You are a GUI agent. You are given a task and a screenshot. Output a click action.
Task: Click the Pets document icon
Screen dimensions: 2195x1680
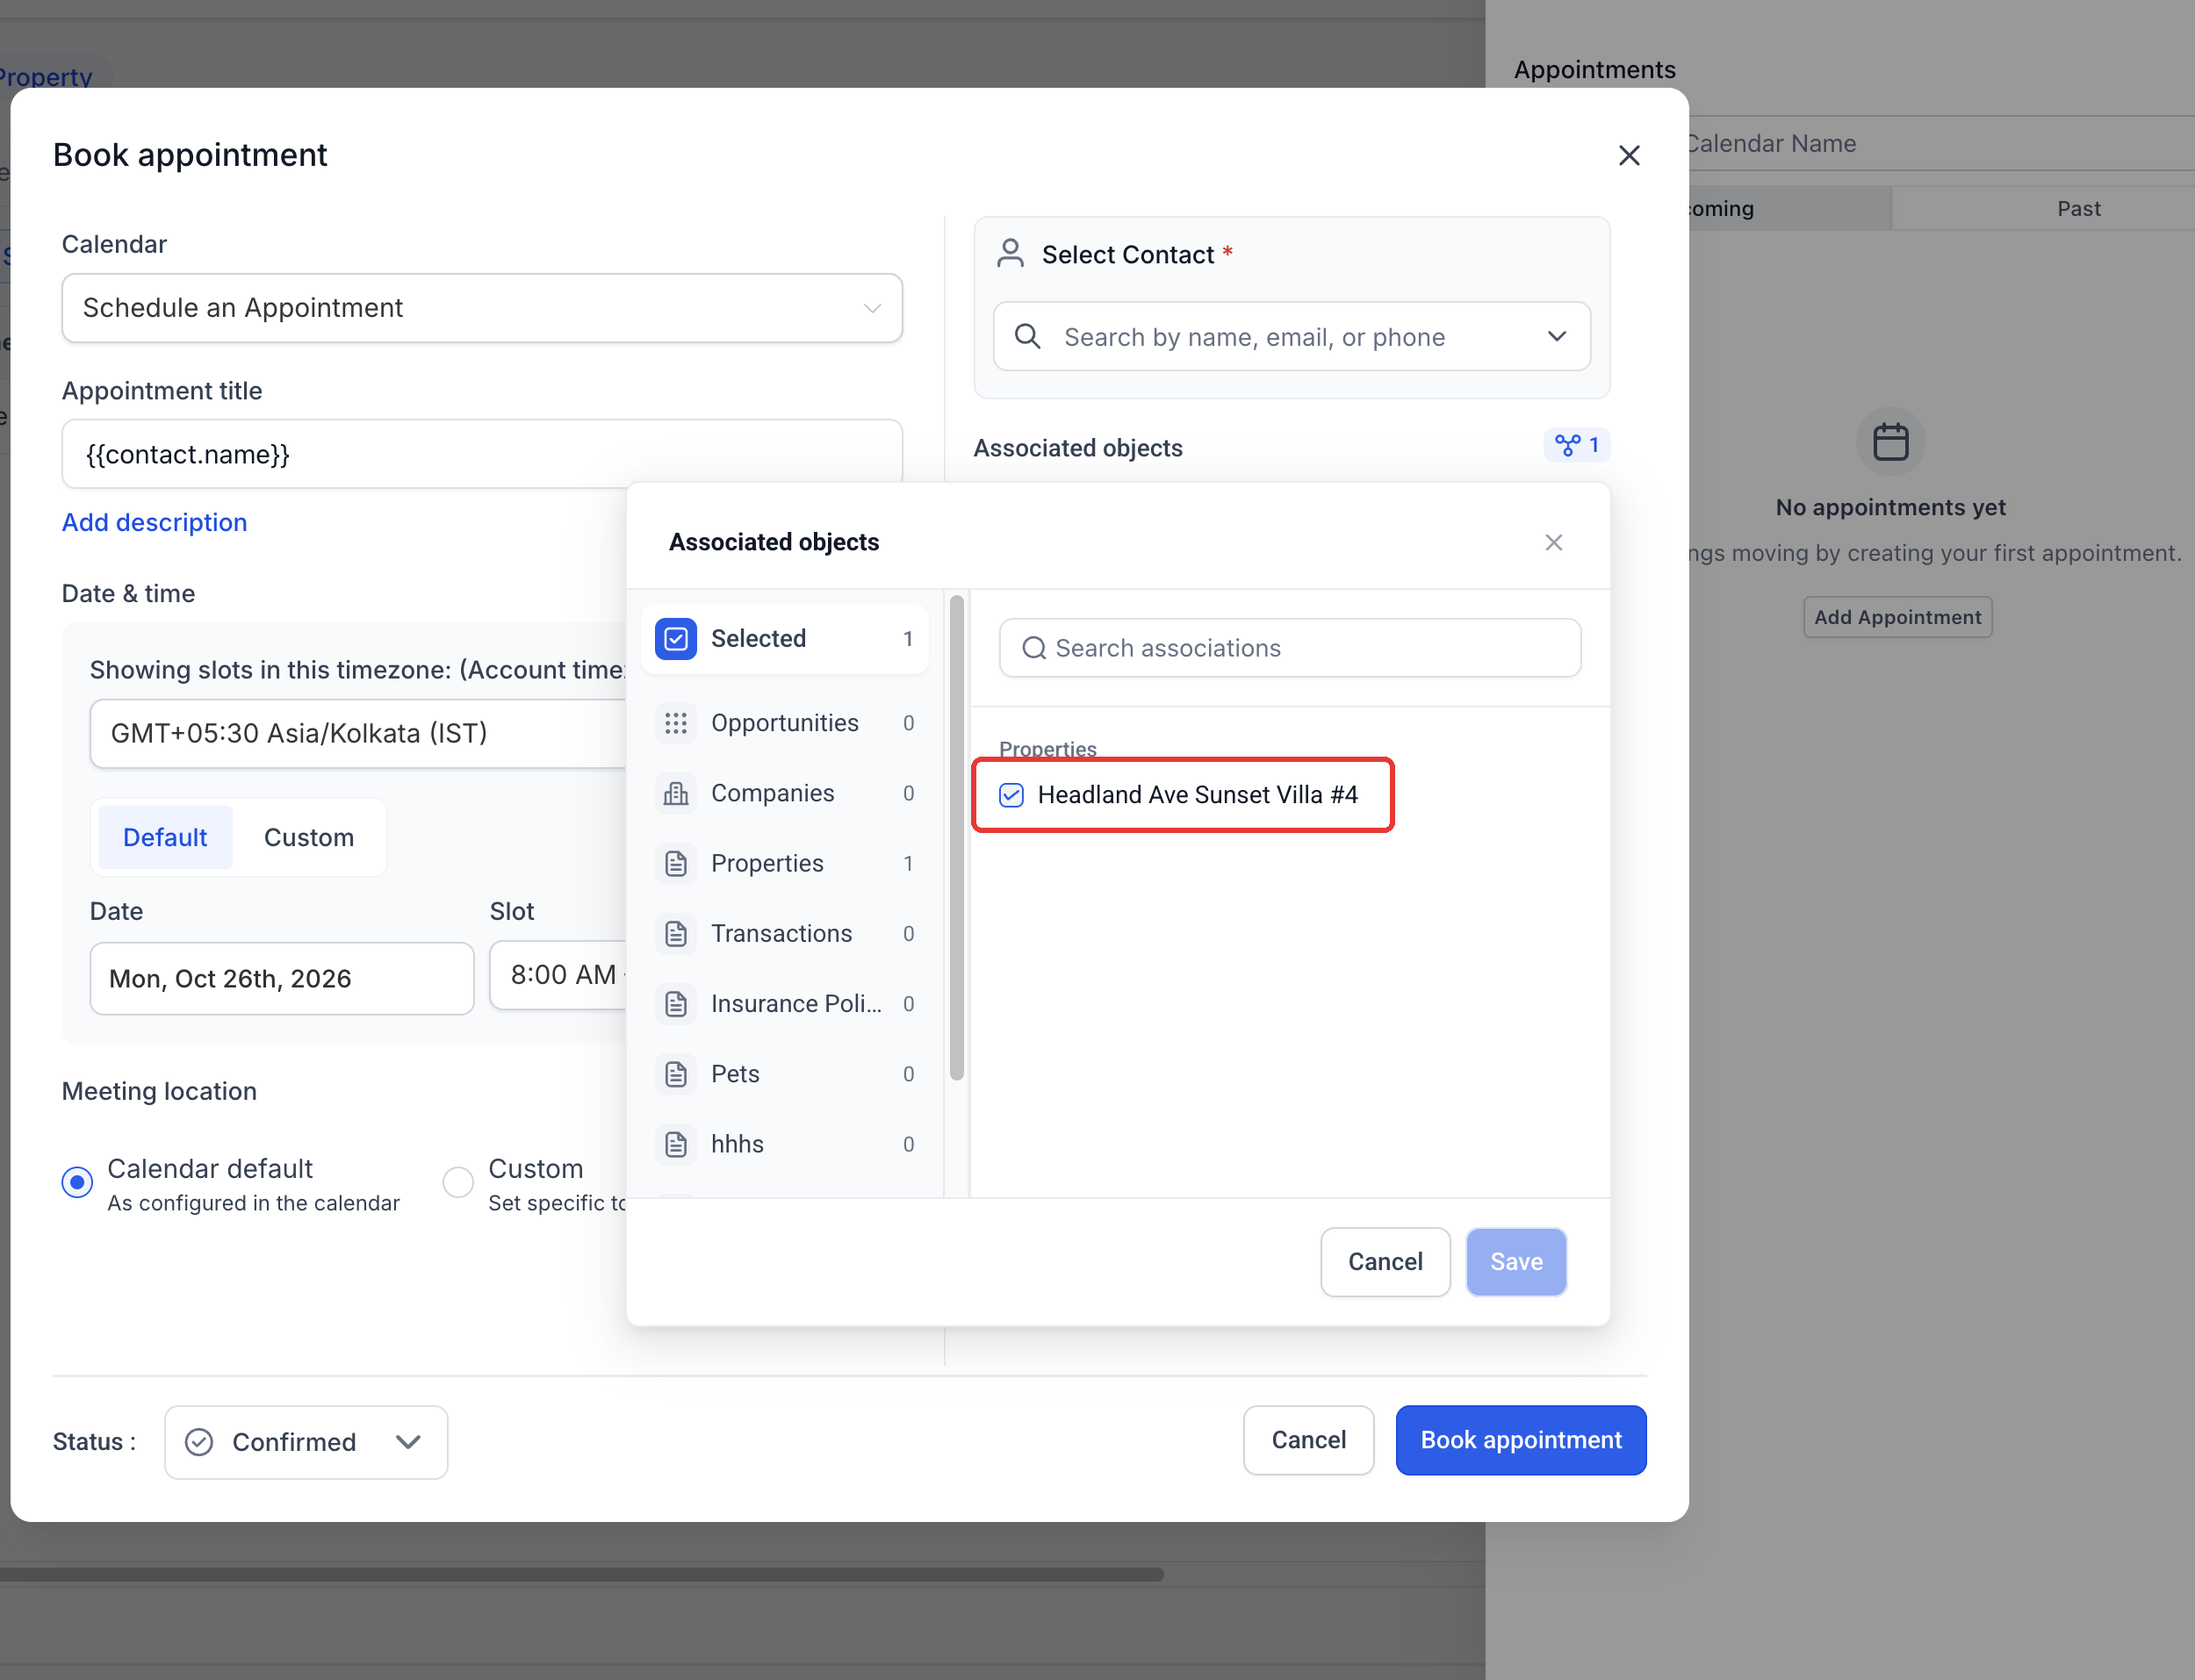click(676, 1074)
